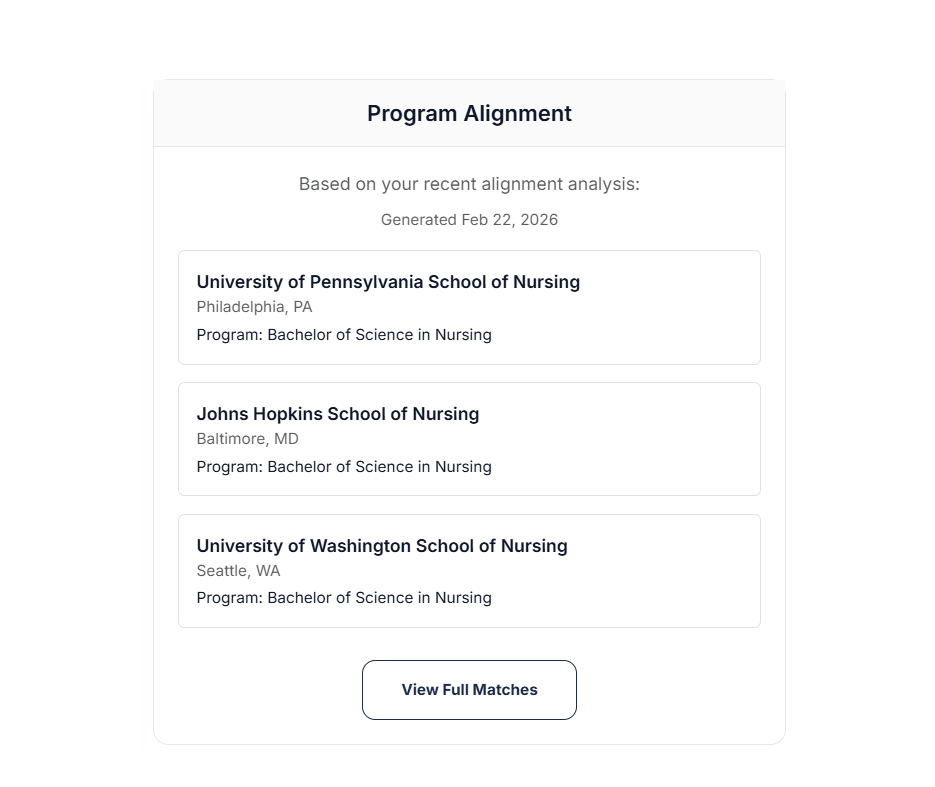Screen dimensions: 935x787
Task: Click 'Bachelor of Science in Nursing' under Baltimore
Action: click(x=380, y=467)
